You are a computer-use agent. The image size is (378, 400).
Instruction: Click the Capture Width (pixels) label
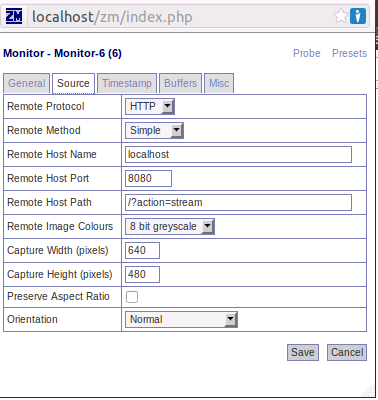[58, 250]
